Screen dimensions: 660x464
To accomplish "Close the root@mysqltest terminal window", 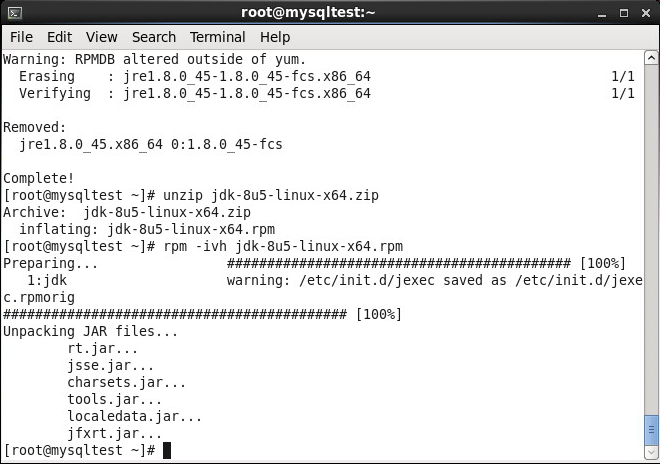I will click(646, 13).
